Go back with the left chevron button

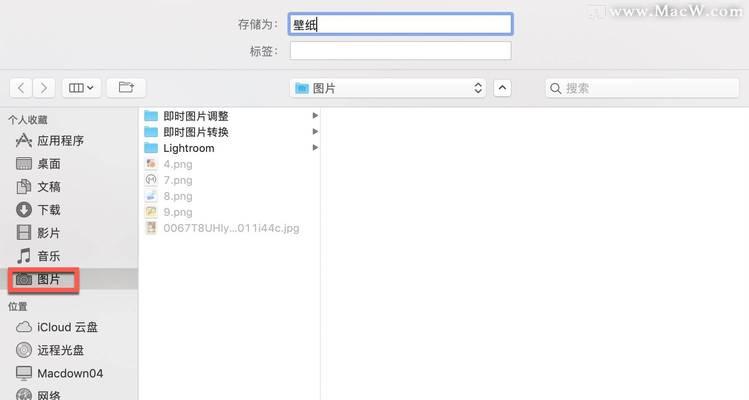(21, 88)
